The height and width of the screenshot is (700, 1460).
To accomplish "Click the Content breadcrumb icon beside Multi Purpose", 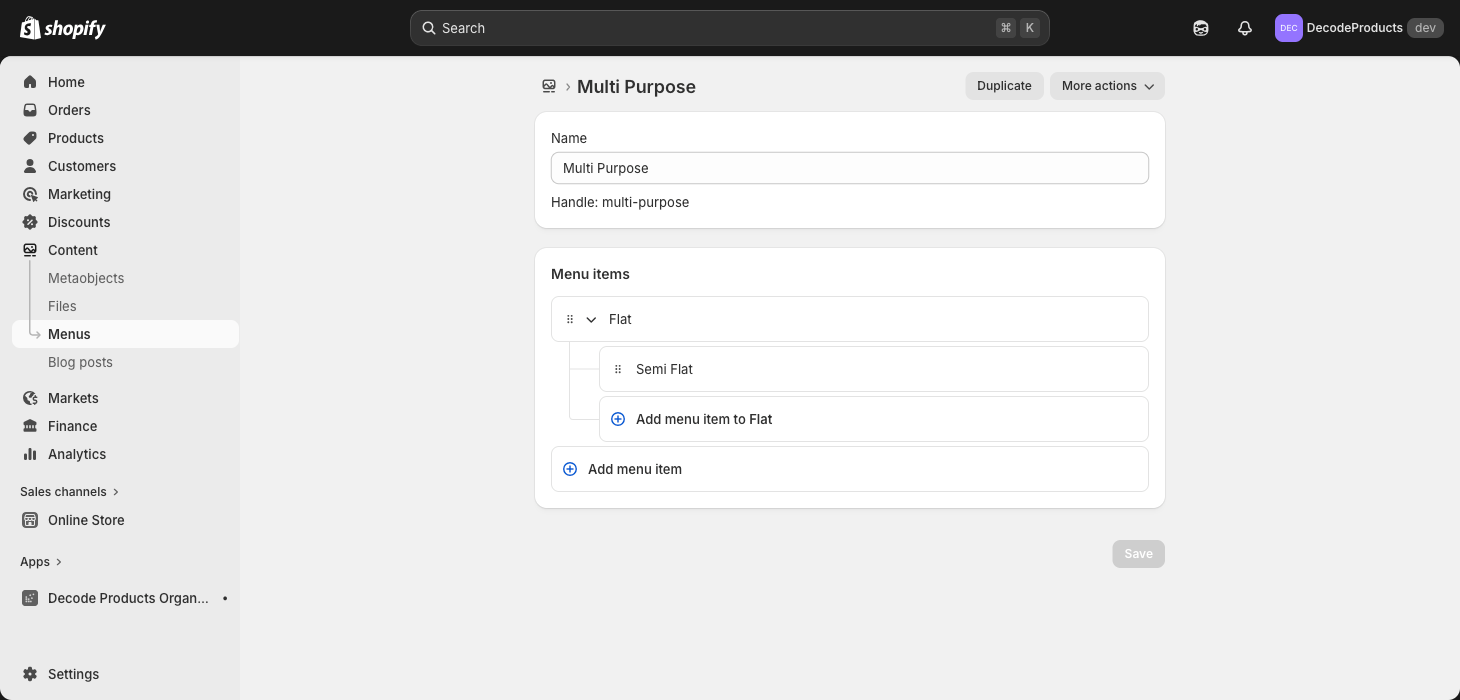I will click(x=549, y=86).
